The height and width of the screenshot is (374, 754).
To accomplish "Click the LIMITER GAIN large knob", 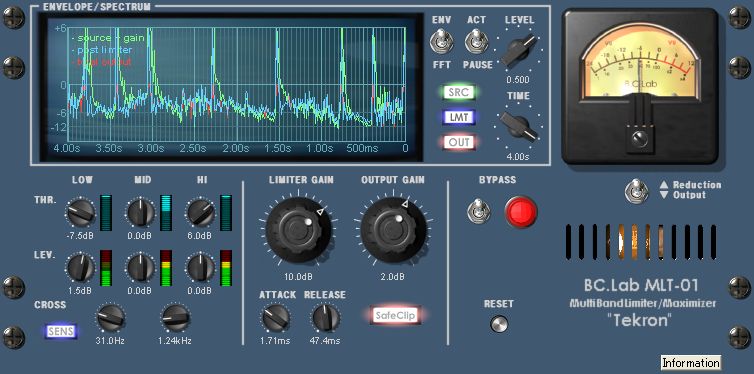I will [299, 230].
